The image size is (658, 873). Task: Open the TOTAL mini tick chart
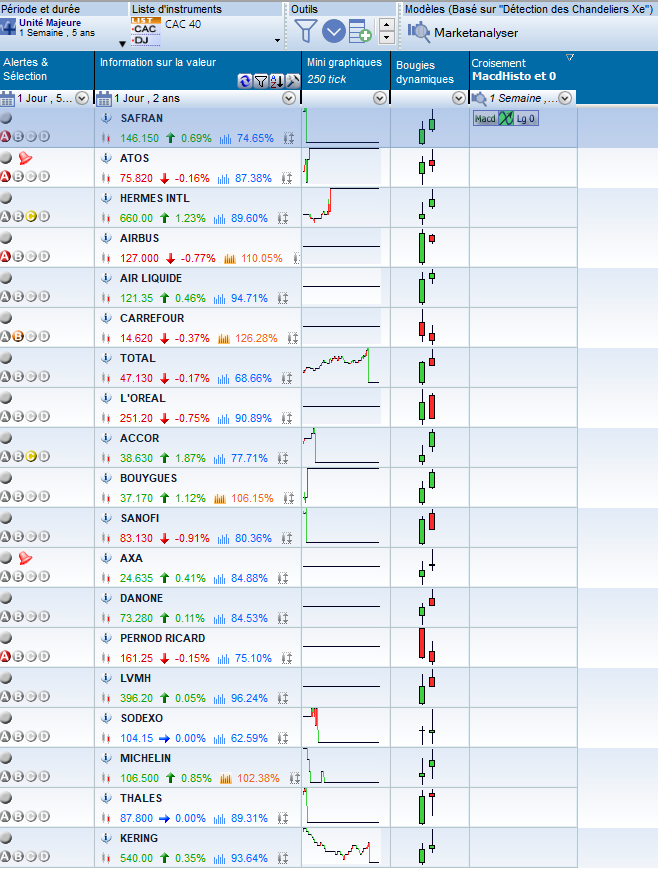(x=341, y=367)
